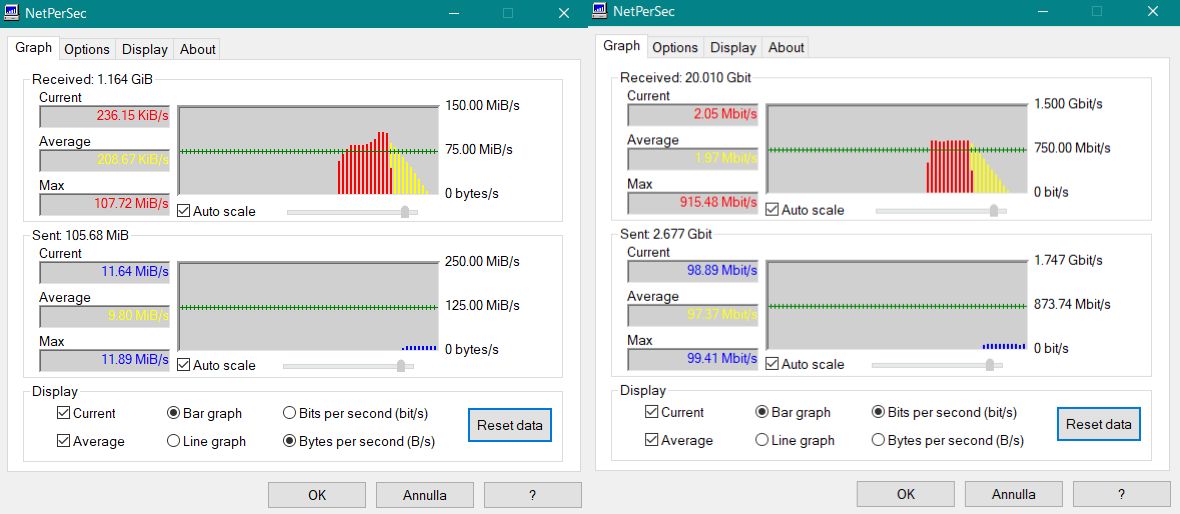1180x514 pixels.
Task: Click the 873.74 Mbit/s scale label
Action: tap(1072, 304)
